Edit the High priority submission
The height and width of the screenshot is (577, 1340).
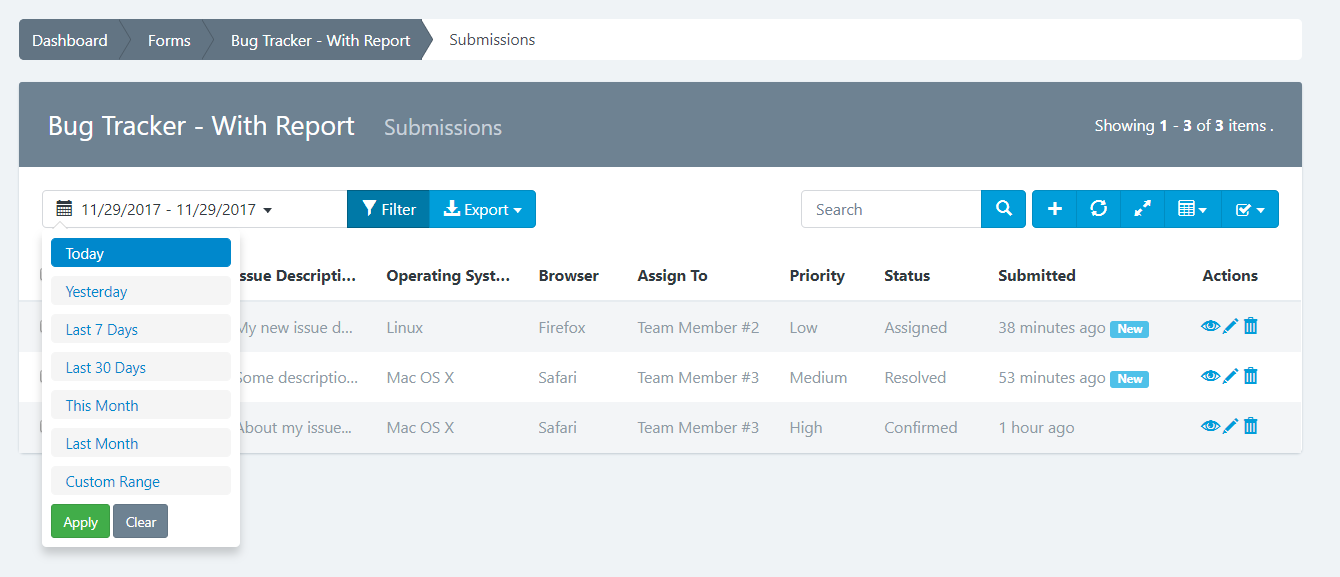1231,426
